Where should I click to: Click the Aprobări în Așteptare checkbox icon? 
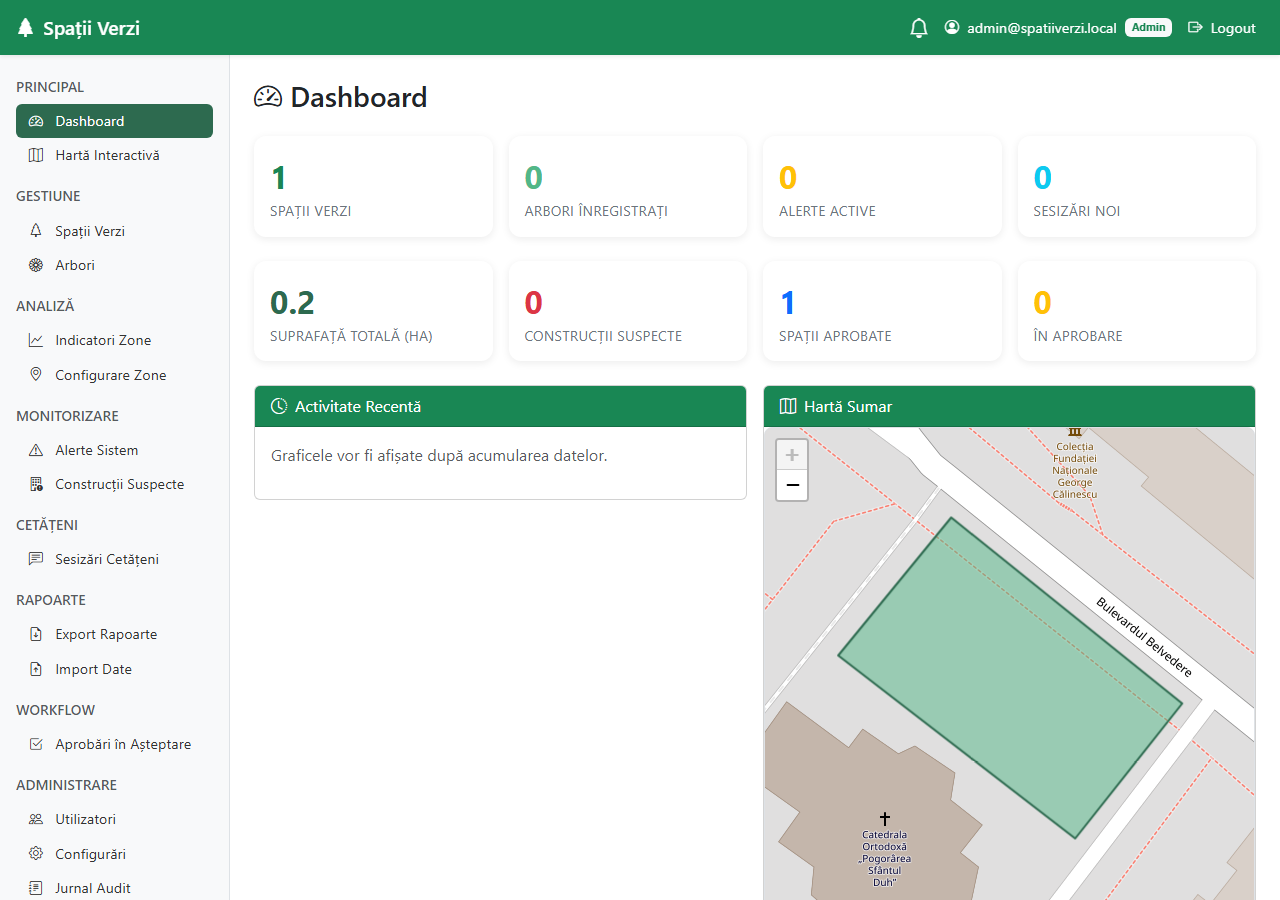36,744
